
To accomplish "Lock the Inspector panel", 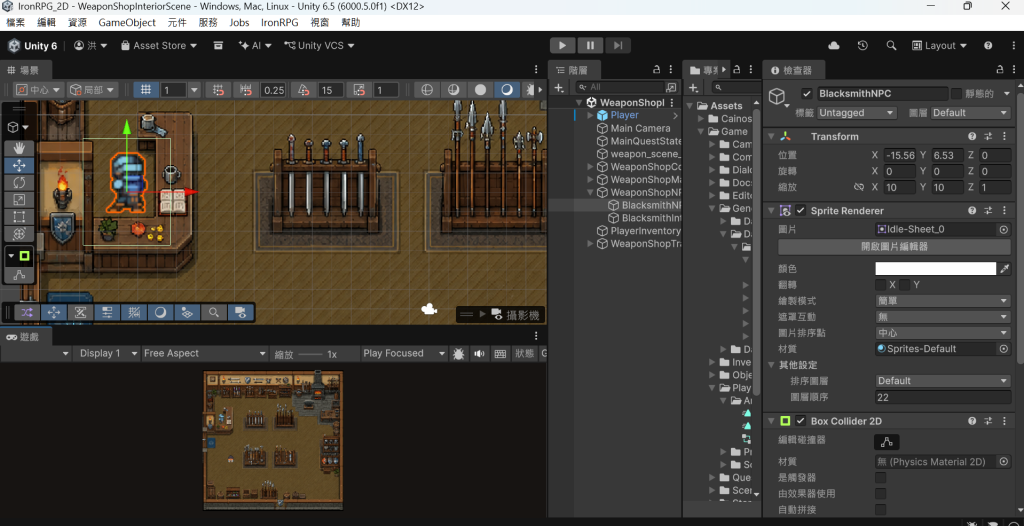I will pos(1000,70).
